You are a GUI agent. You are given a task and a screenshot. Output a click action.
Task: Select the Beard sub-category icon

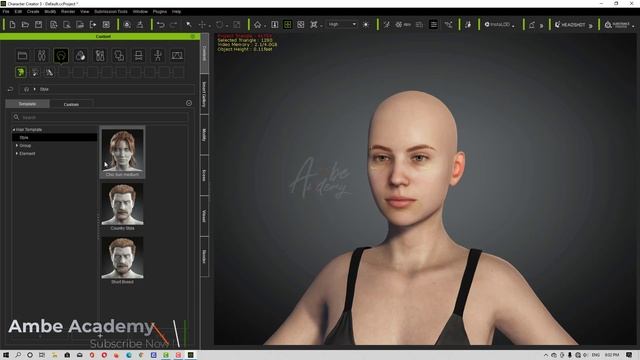49,73
